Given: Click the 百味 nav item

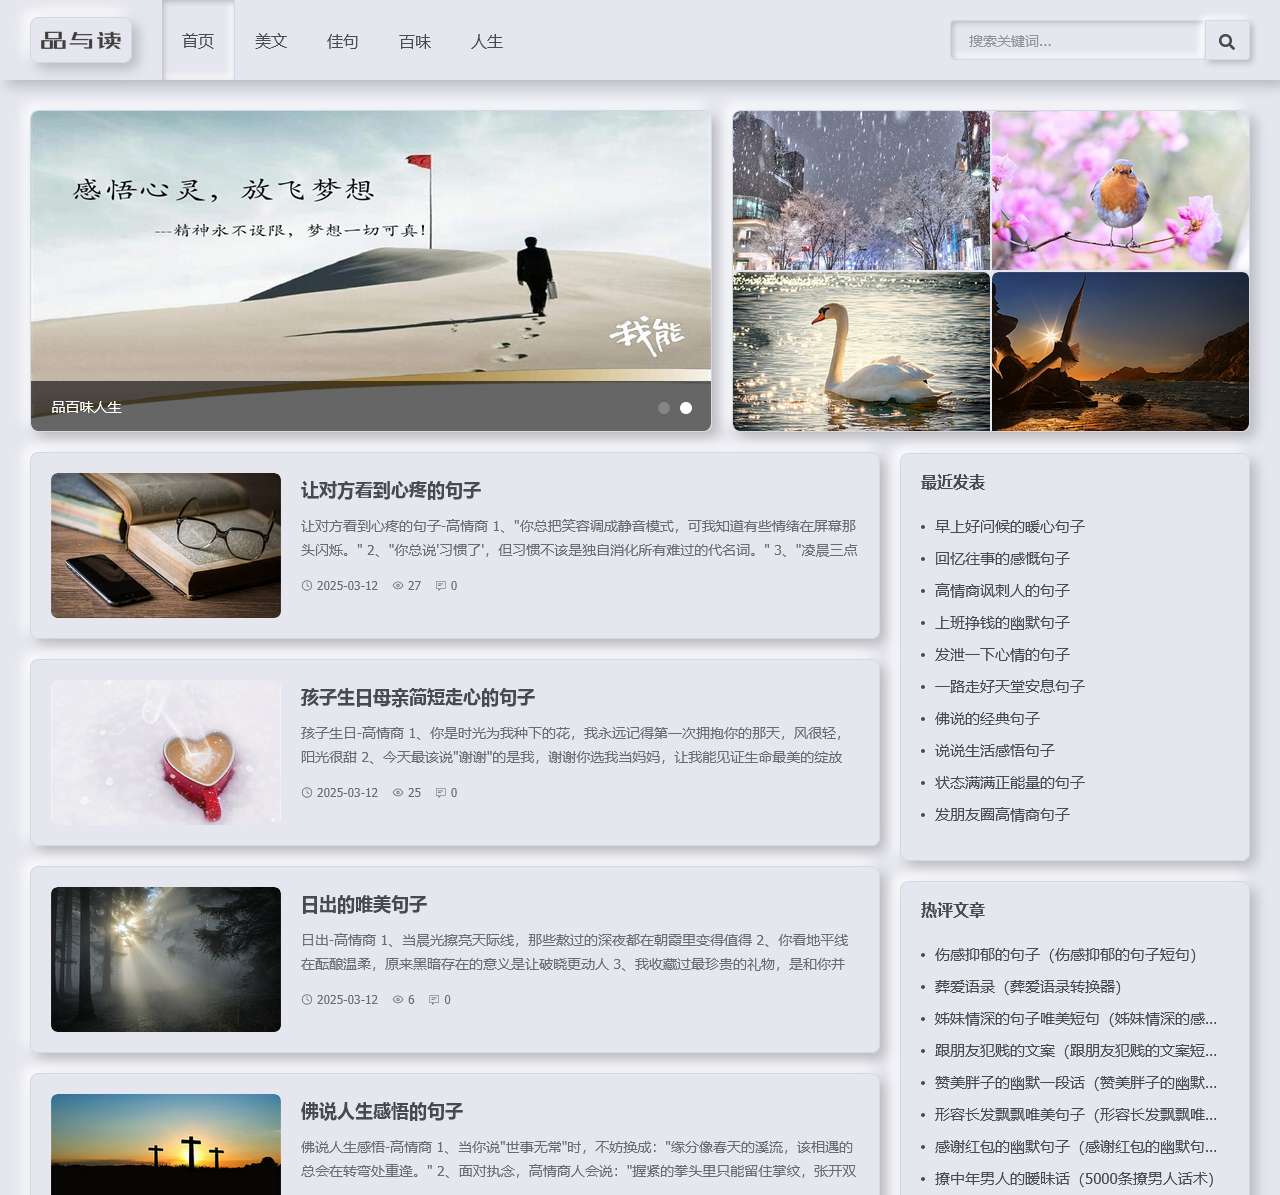Looking at the screenshot, I should point(415,41).
